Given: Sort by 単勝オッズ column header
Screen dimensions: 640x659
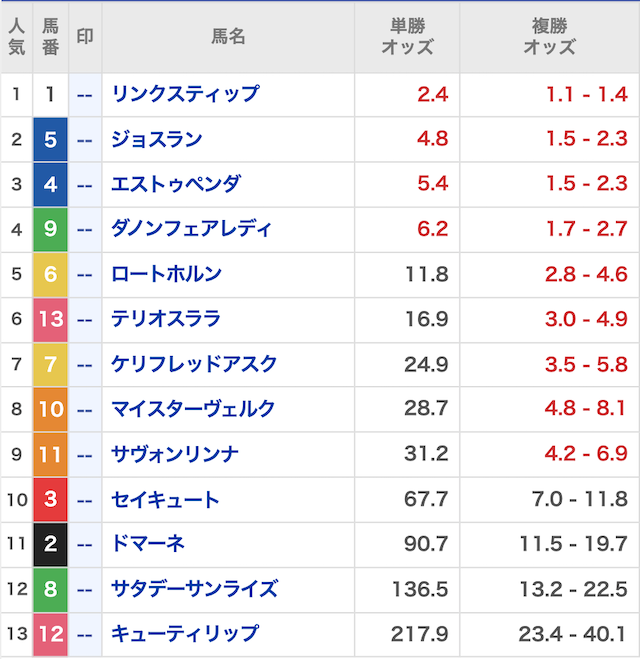Looking at the screenshot, I should tap(407, 37).
